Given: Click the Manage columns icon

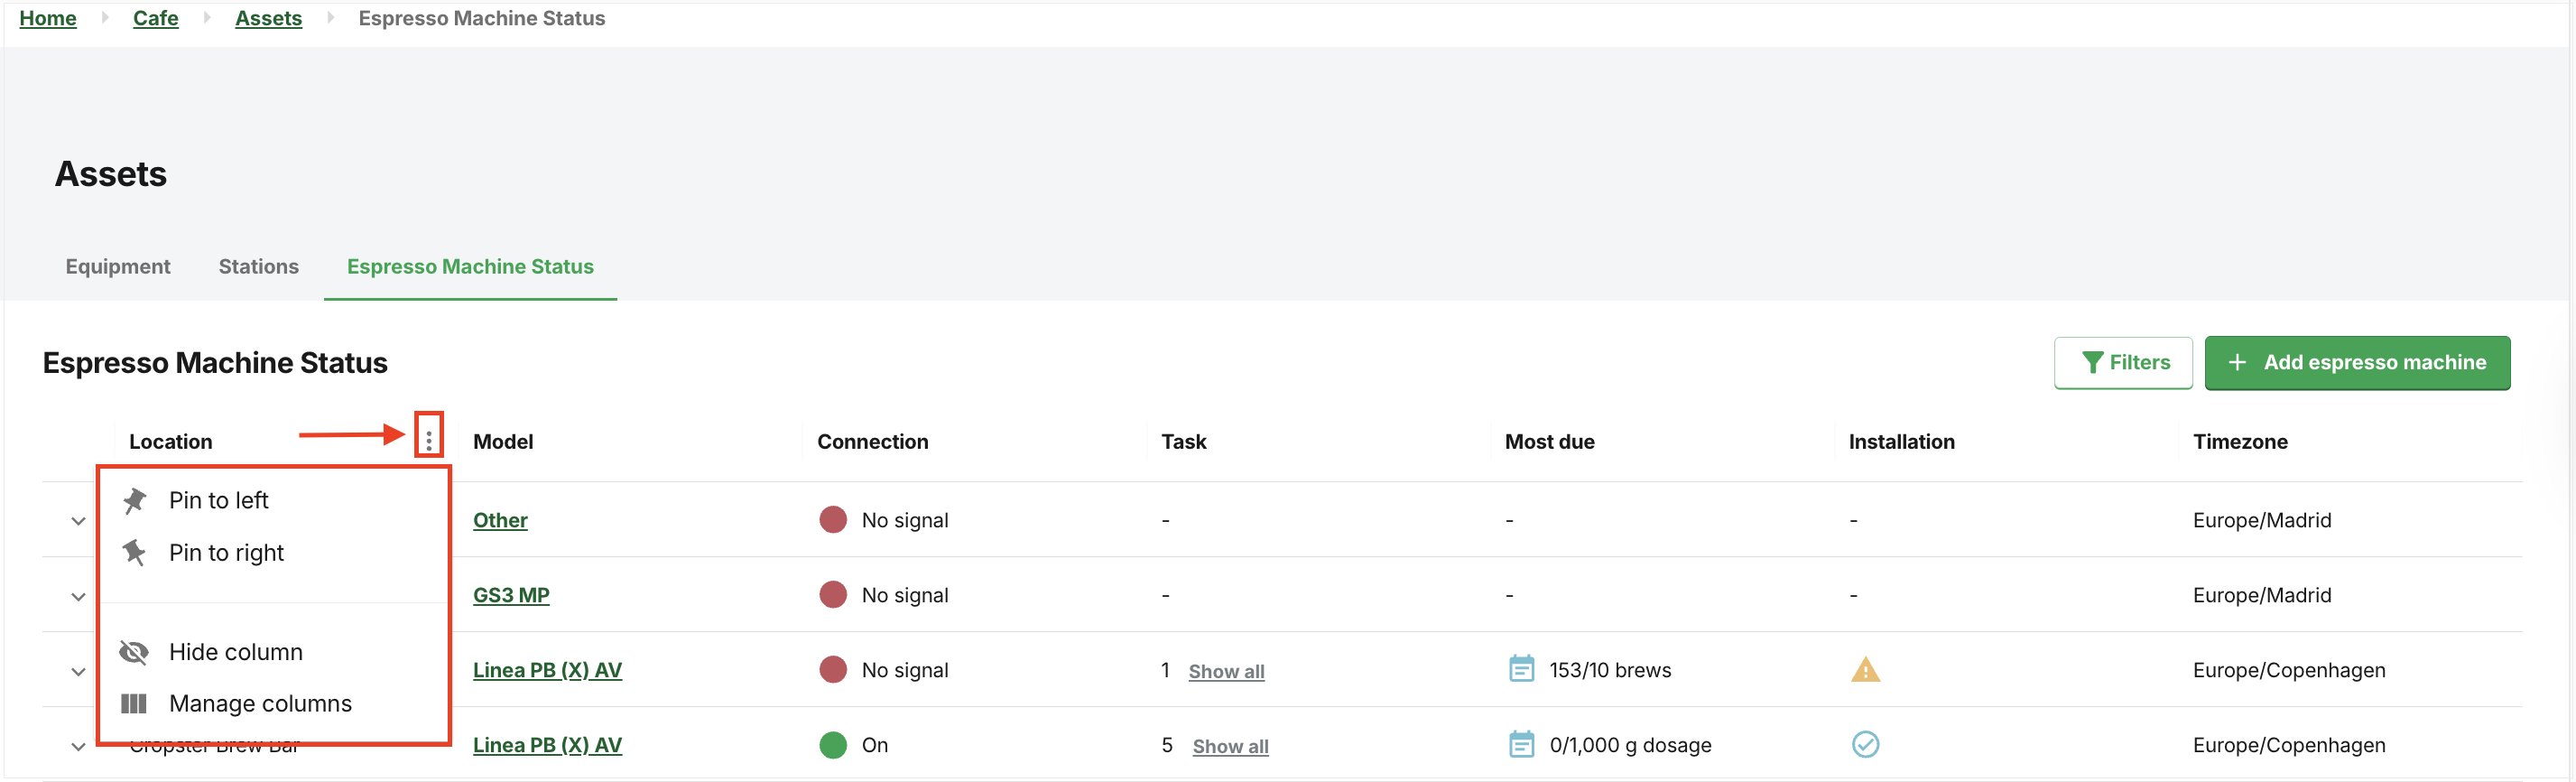Looking at the screenshot, I should coord(134,704).
